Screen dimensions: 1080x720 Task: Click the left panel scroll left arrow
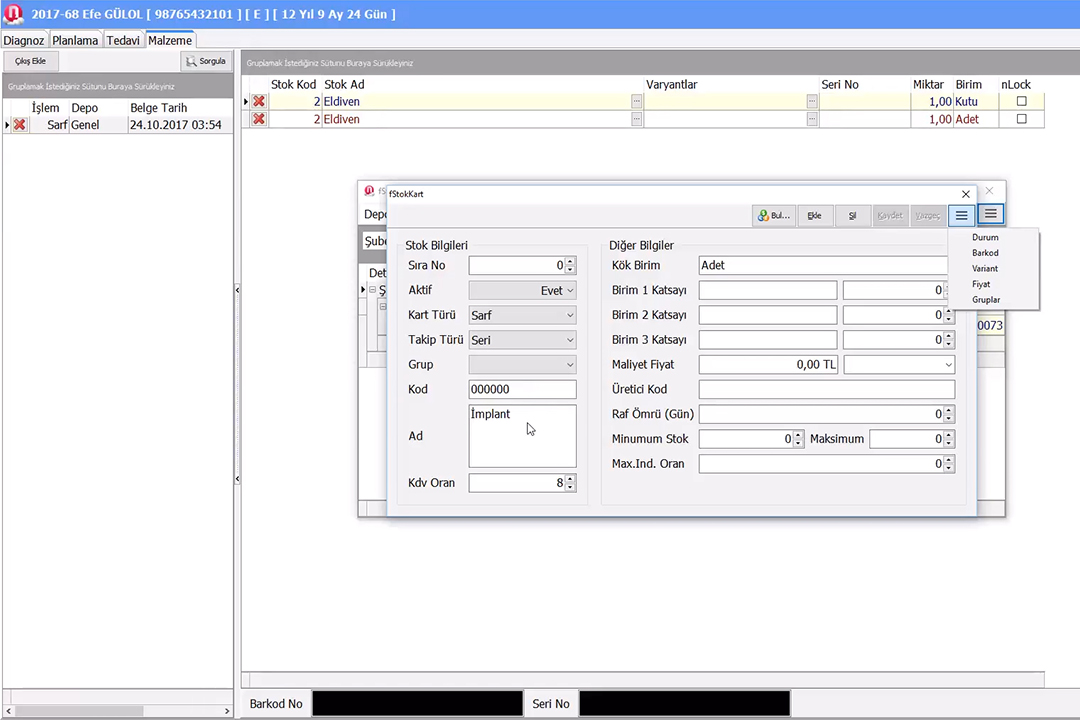click(x=8, y=711)
